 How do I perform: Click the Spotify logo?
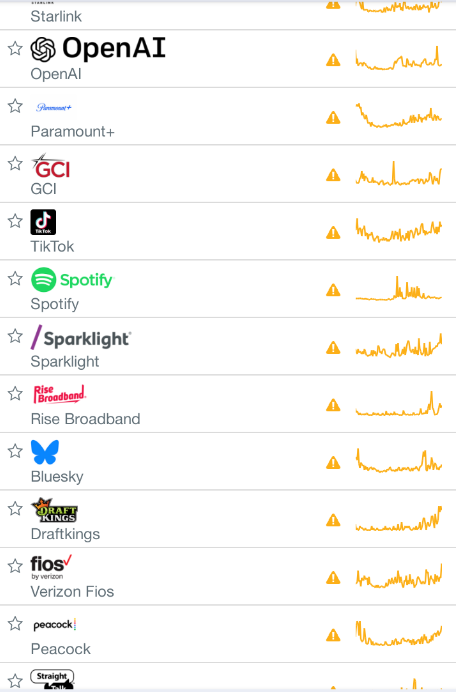(72, 279)
